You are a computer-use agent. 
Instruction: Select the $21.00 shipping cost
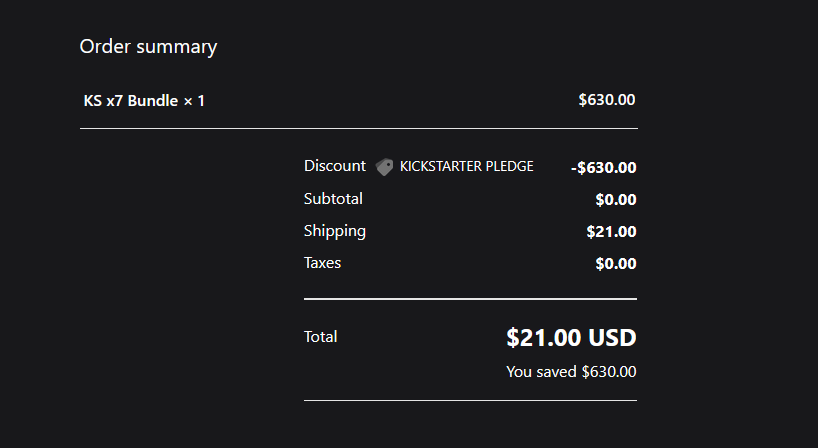point(611,232)
